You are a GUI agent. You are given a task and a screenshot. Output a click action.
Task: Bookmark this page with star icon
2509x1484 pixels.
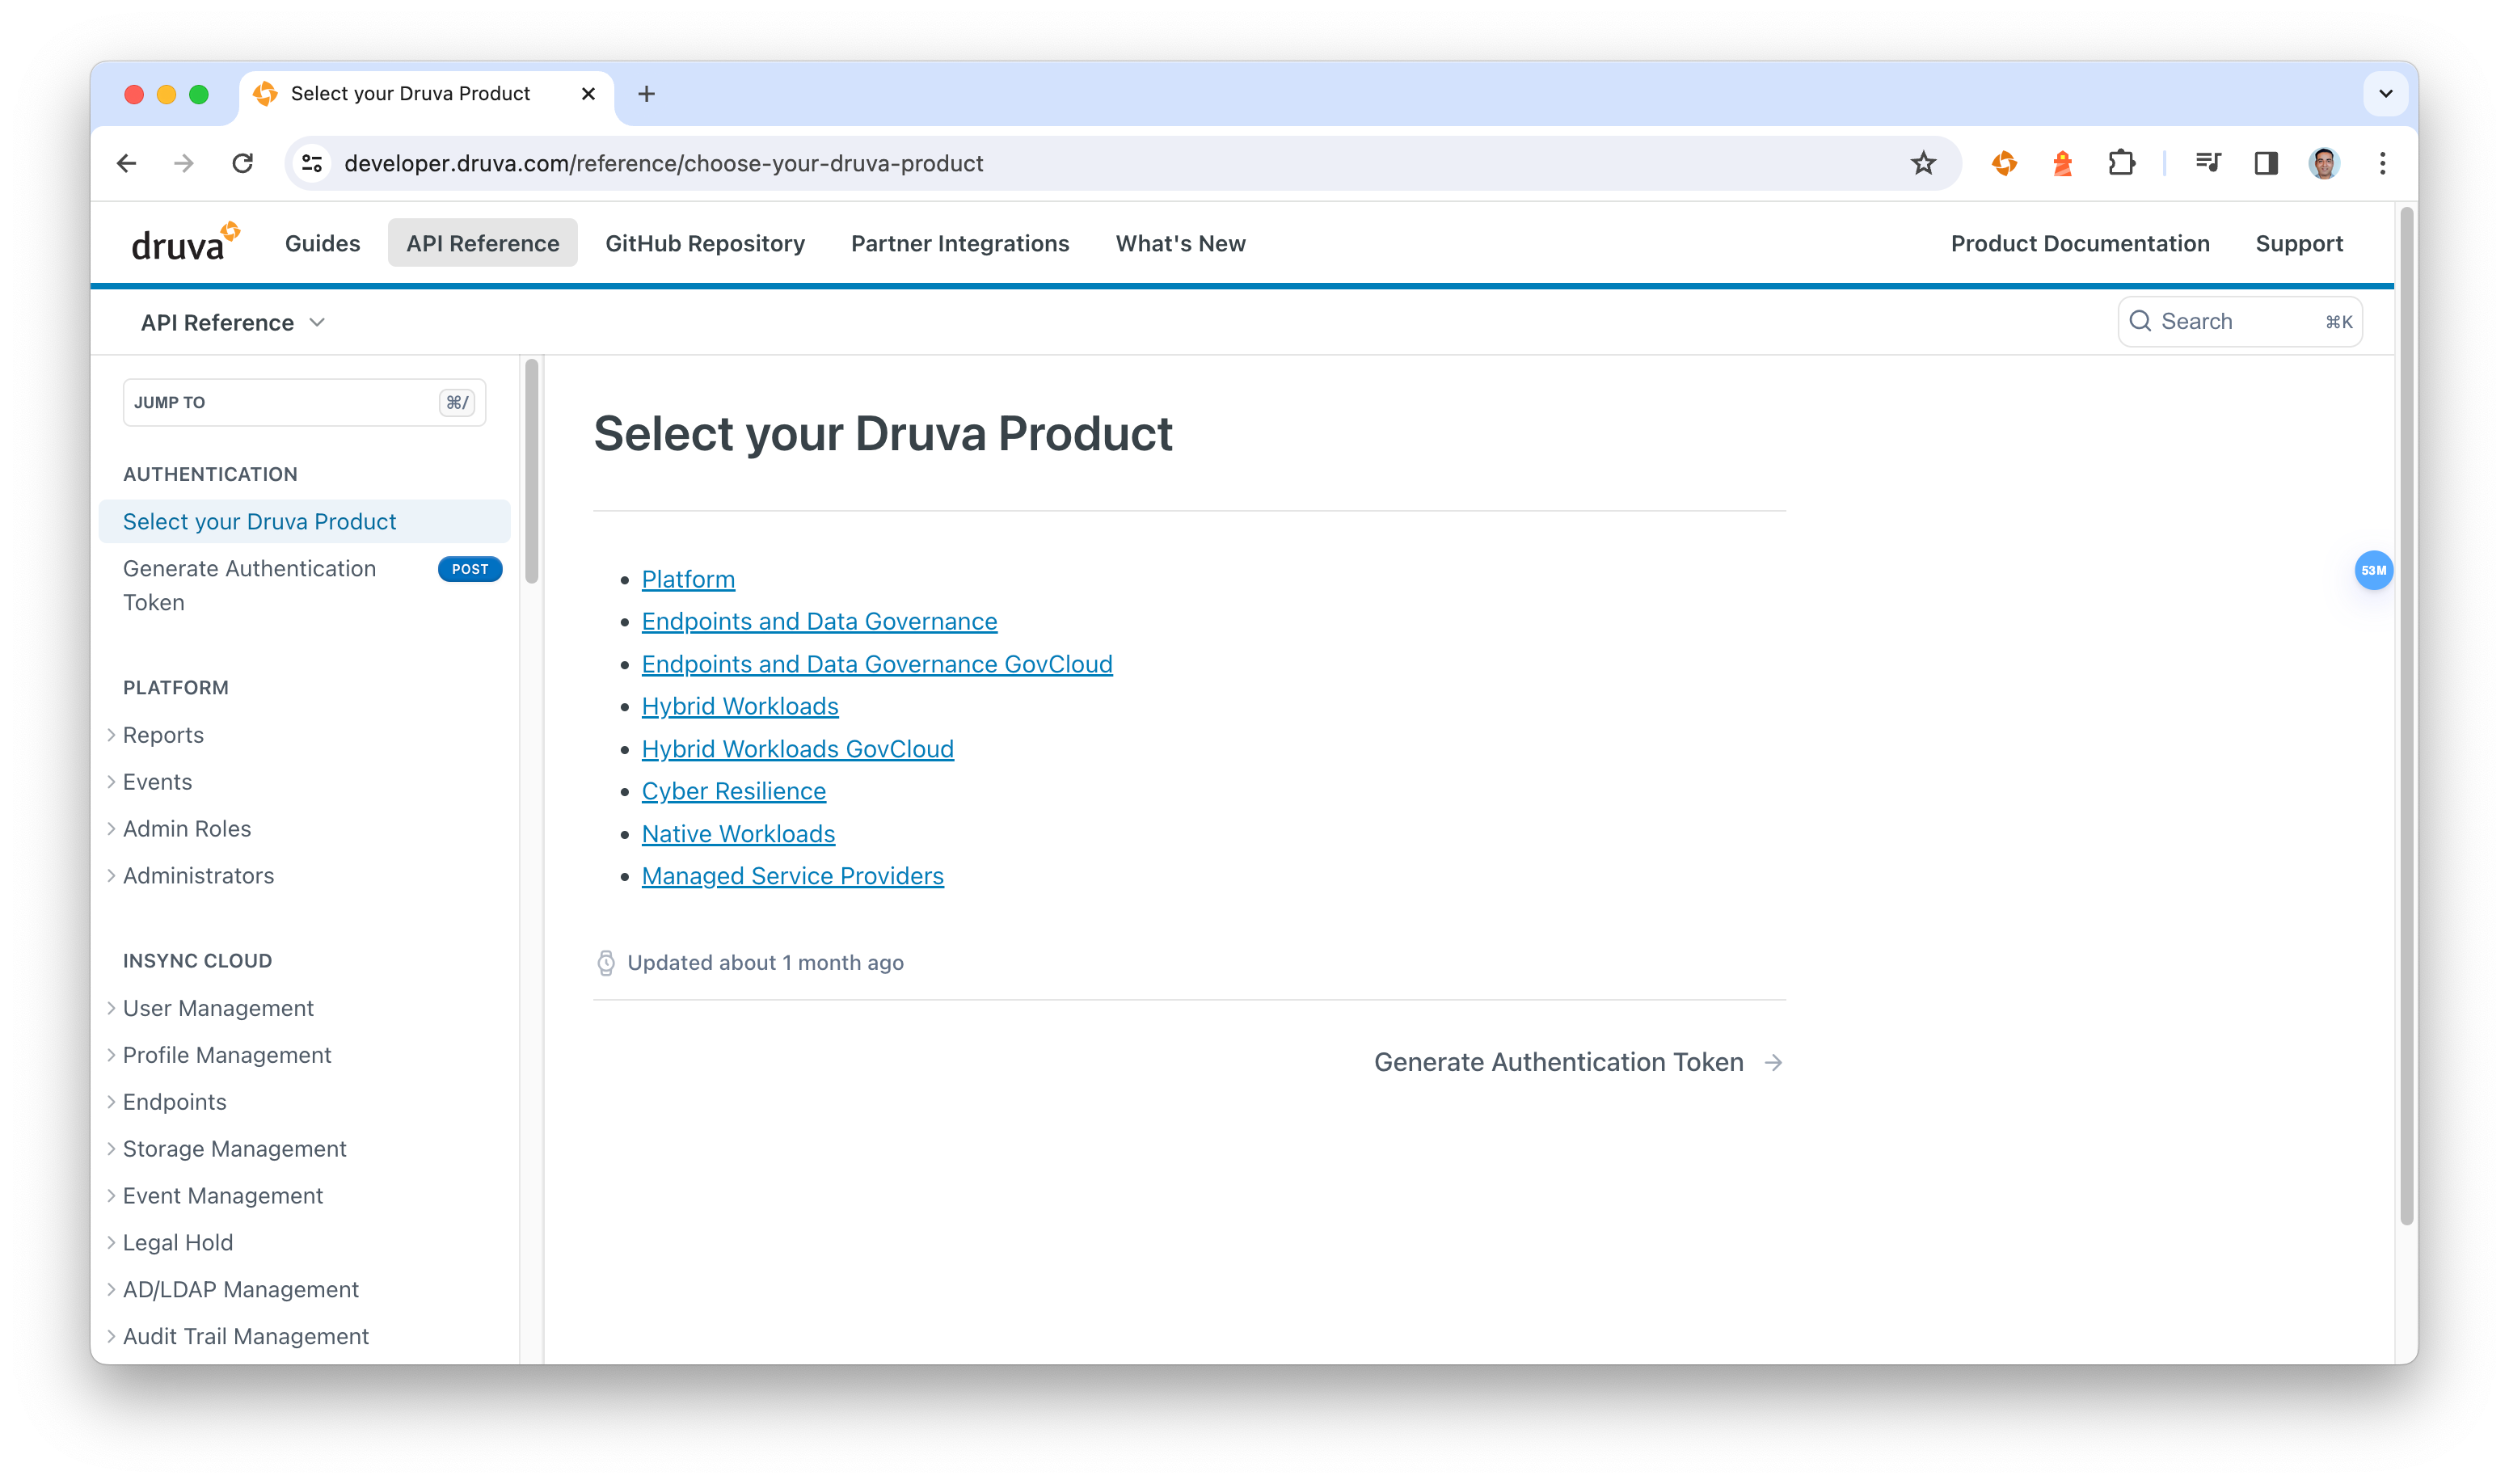(x=1923, y=163)
